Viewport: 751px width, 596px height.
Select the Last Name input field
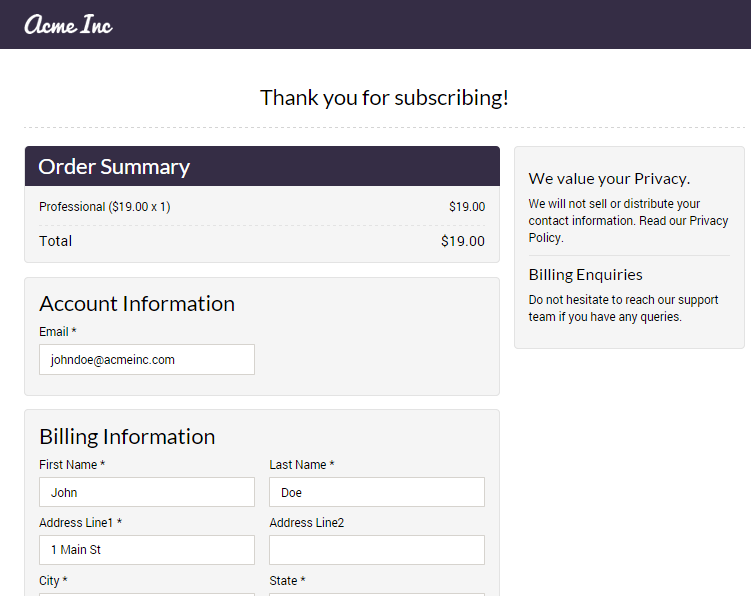click(x=377, y=492)
